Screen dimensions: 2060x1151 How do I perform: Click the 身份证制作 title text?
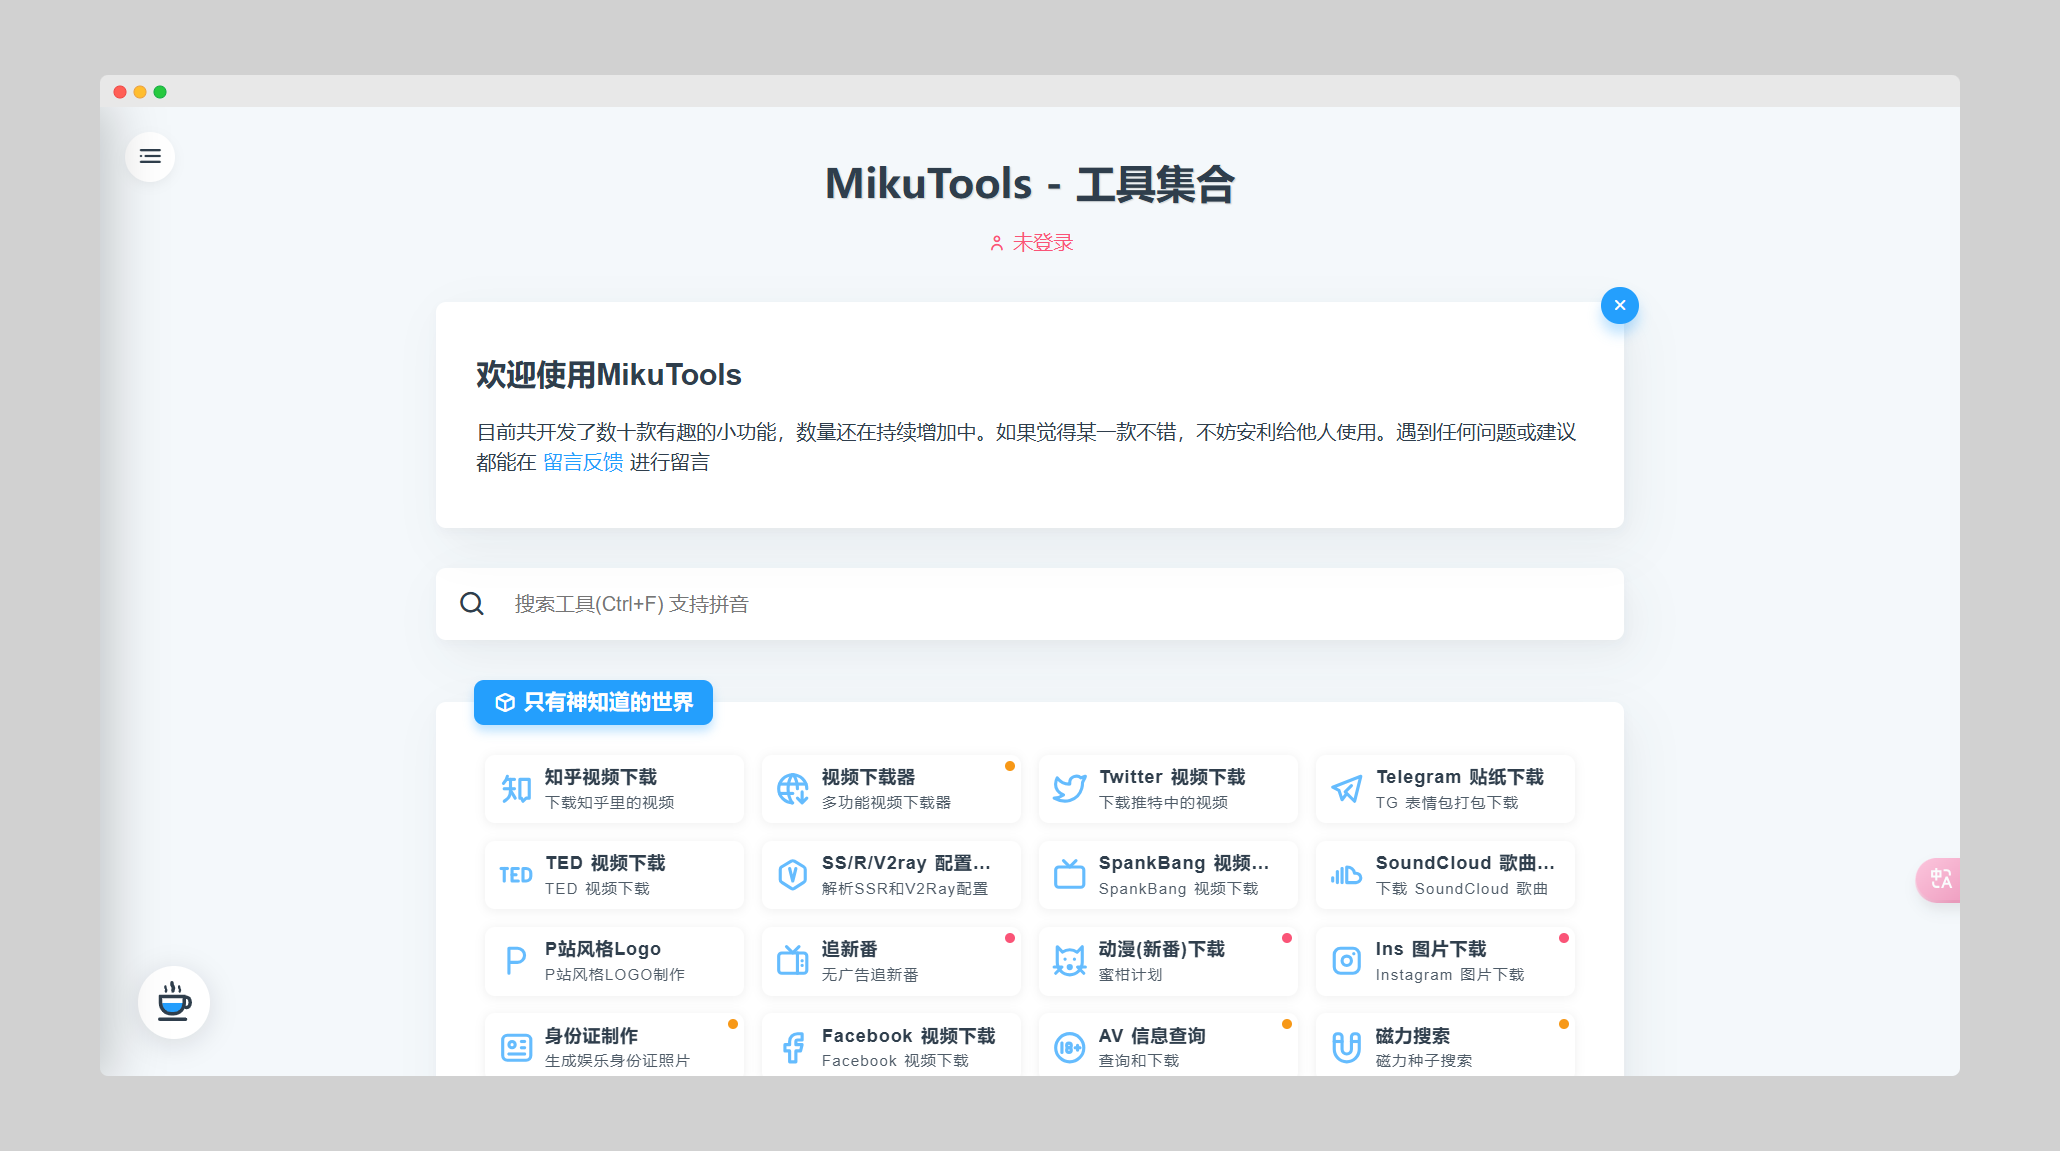point(591,1036)
